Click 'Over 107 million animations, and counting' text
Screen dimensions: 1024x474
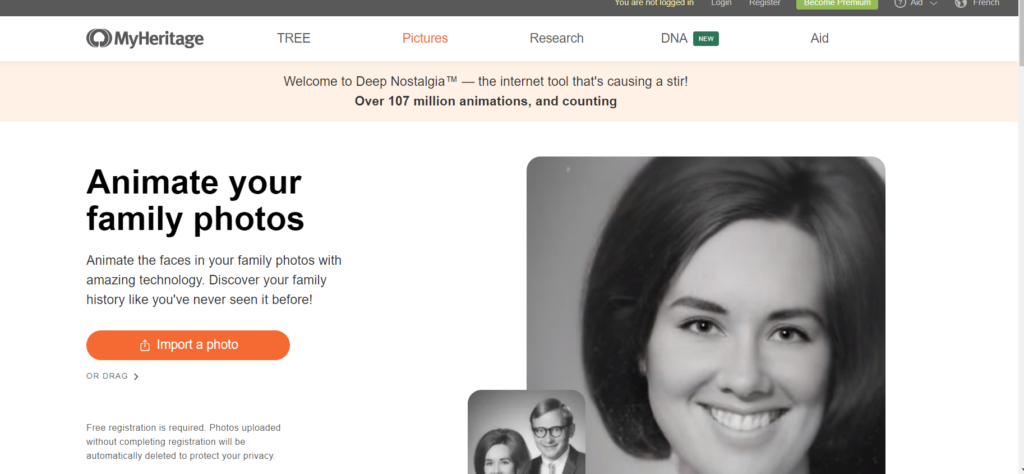pyautogui.click(x=486, y=101)
